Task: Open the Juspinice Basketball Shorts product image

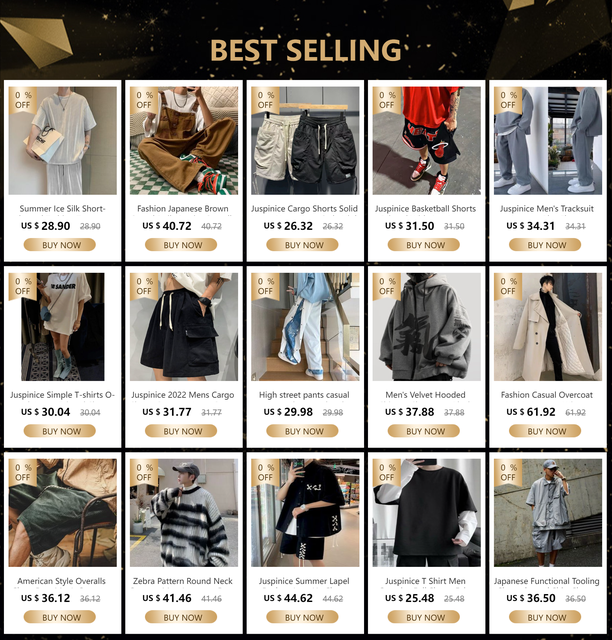Action: (427, 140)
